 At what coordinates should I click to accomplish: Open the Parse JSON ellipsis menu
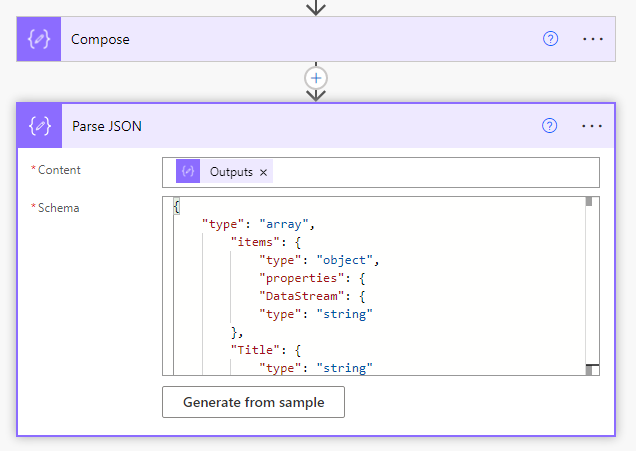pyautogui.click(x=593, y=126)
